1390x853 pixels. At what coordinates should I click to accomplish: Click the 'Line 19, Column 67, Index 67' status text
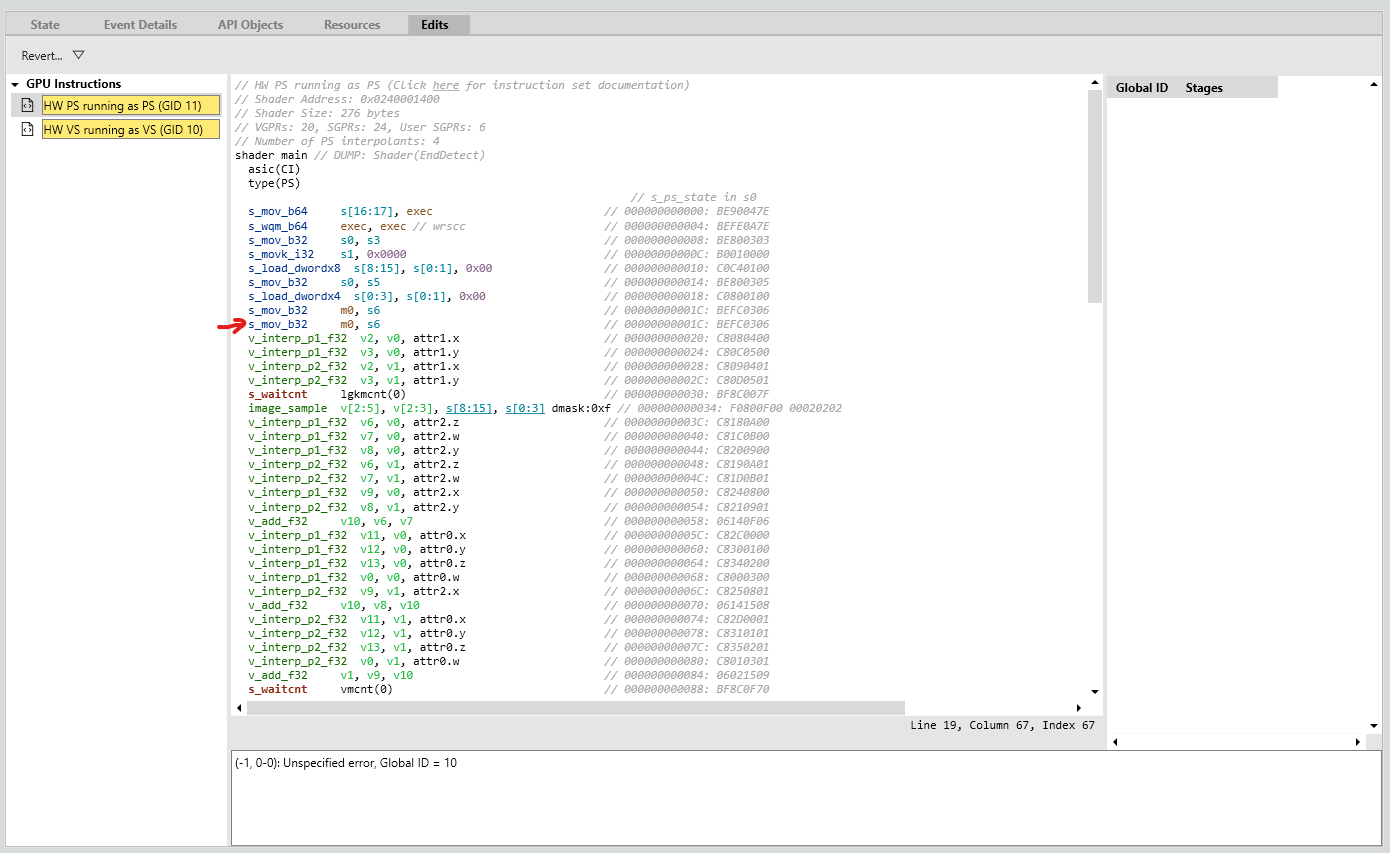(1002, 725)
